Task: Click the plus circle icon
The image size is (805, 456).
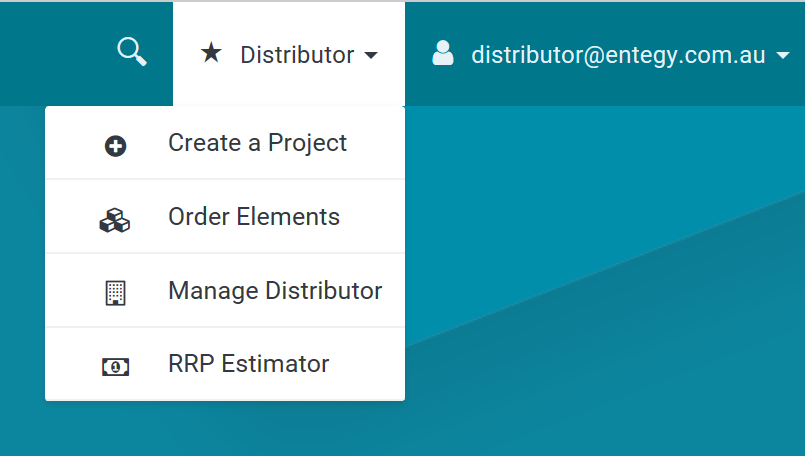Action: (116, 146)
